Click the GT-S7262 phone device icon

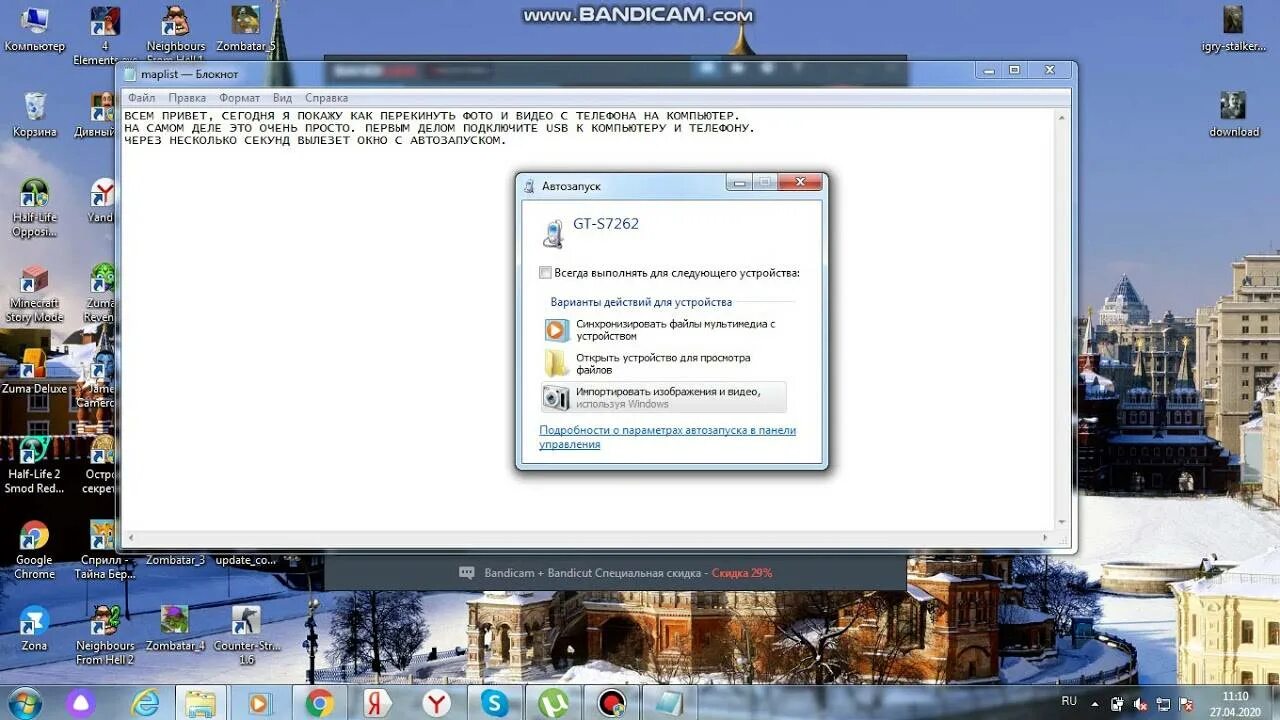coord(553,232)
